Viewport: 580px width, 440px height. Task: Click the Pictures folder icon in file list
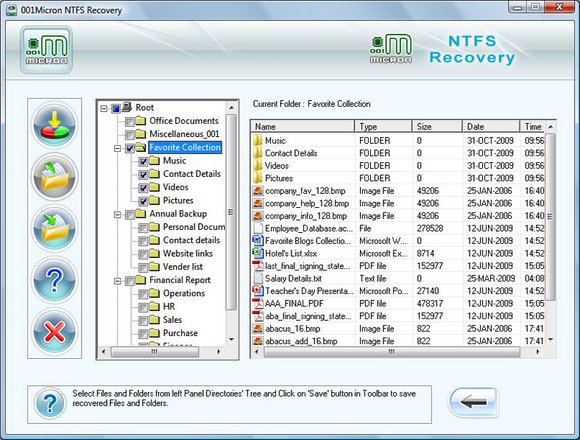pyautogui.click(x=258, y=178)
